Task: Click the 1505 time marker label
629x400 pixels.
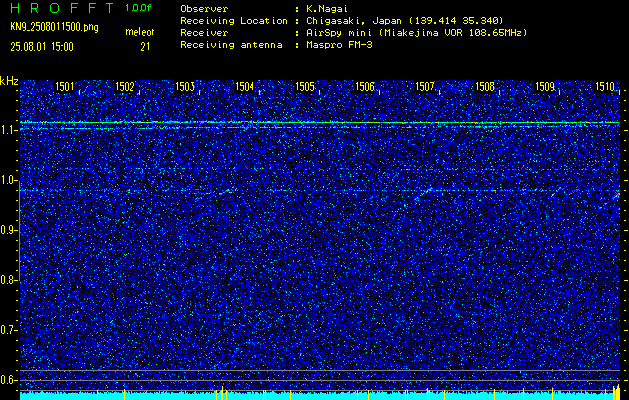Action: [x=305, y=87]
